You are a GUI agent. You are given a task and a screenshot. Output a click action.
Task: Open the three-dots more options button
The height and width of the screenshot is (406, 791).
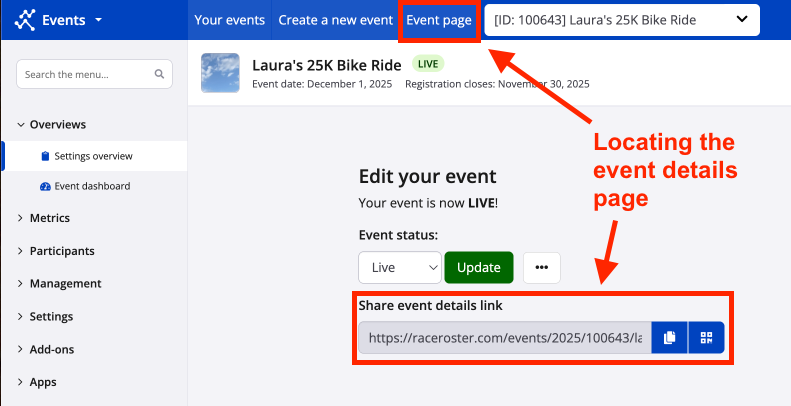[542, 268]
